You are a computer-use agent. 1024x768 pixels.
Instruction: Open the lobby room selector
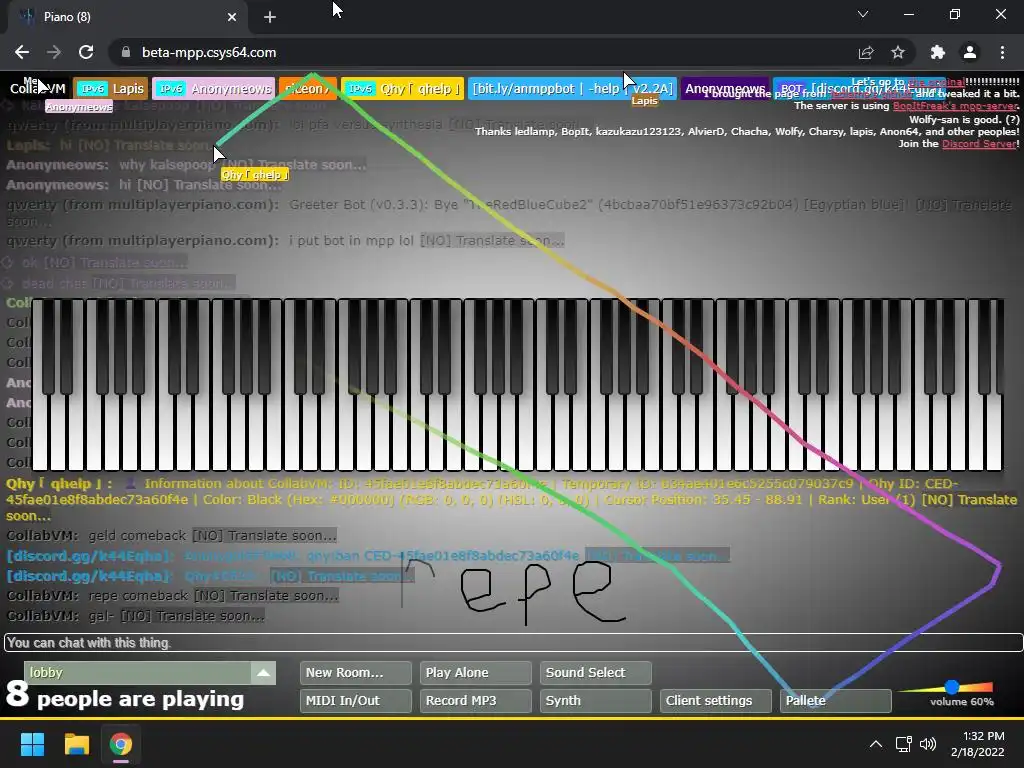[150, 673]
